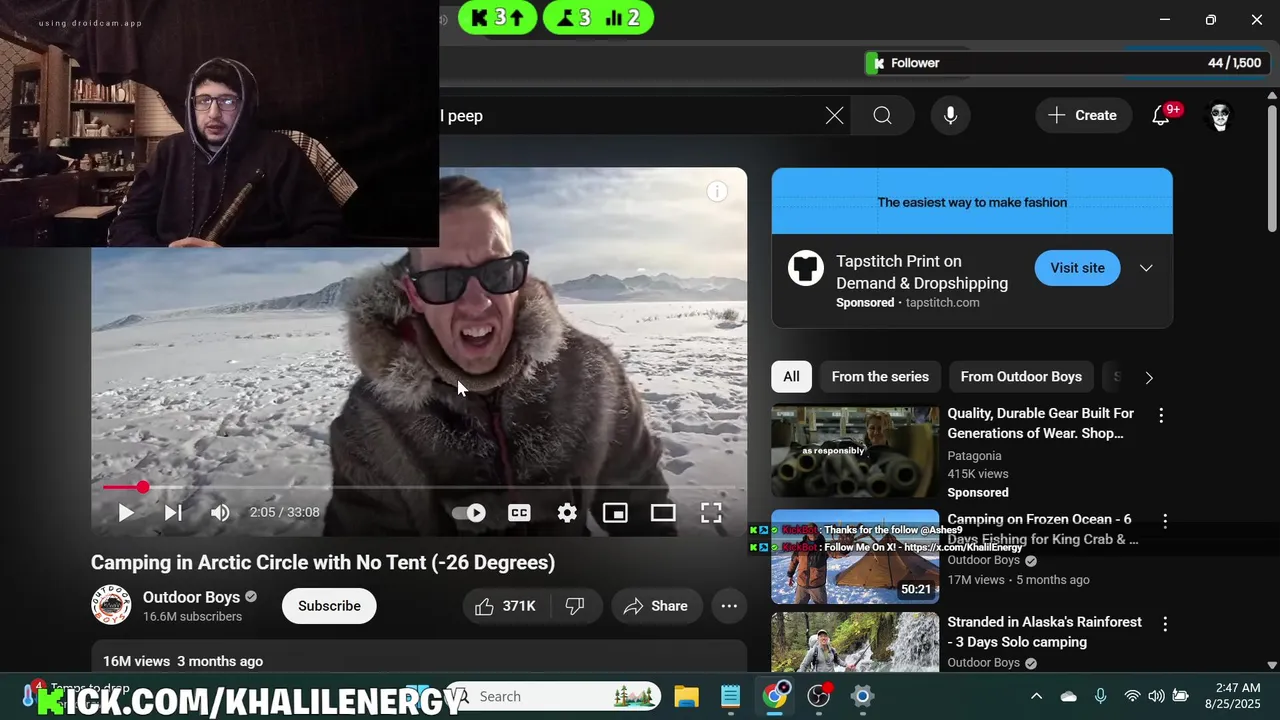
Task: Toggle the autoplay switch in player
Action: tap(469, 513)
